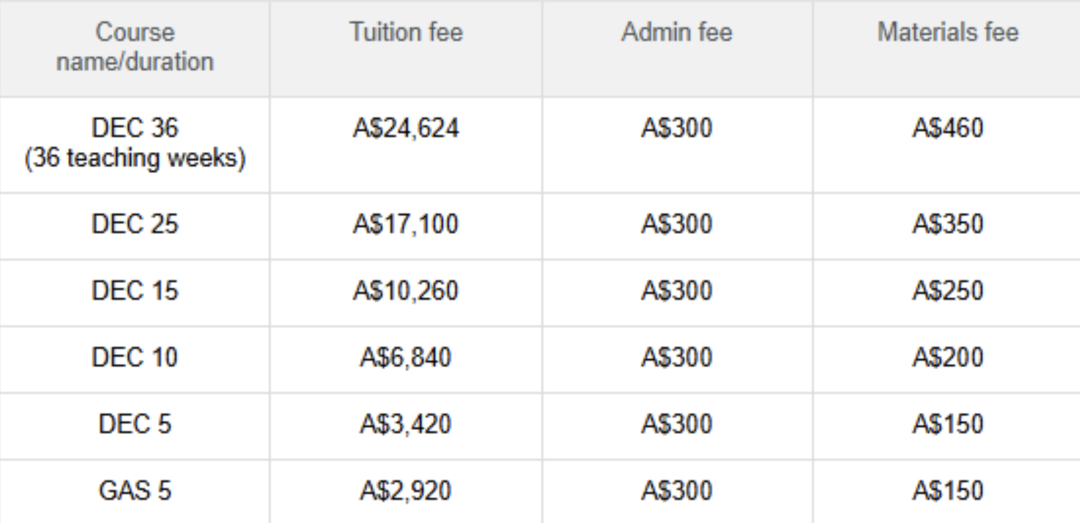Click the Course name/duration column header
Screen dimensions: 1080x523
pyautogui.click(x=135, y=47)
